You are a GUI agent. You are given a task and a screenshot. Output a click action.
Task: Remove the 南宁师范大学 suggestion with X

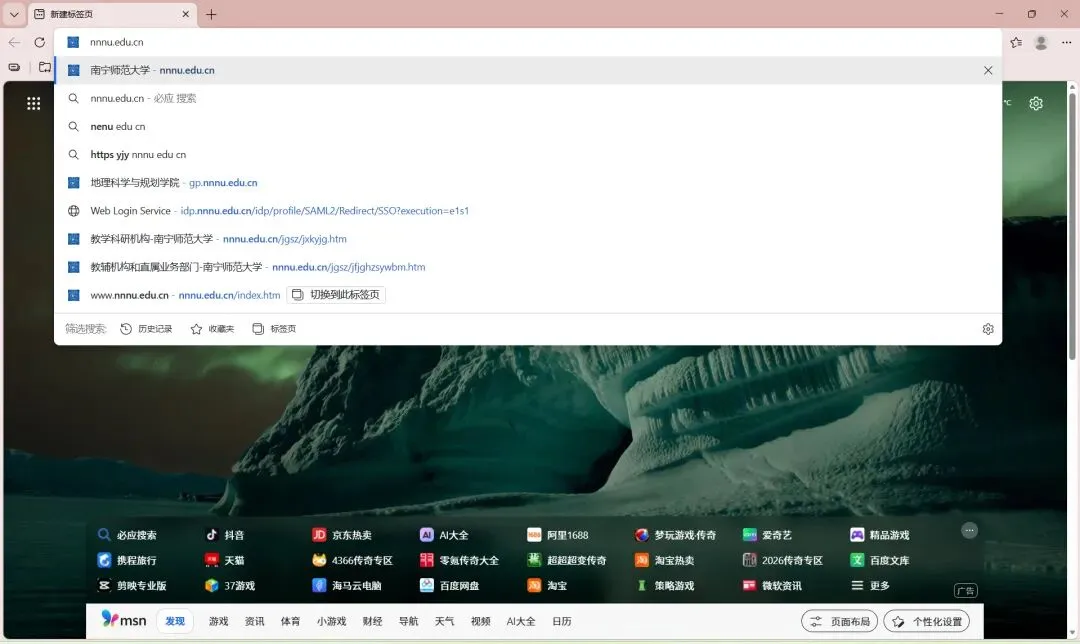coord(988,70)
